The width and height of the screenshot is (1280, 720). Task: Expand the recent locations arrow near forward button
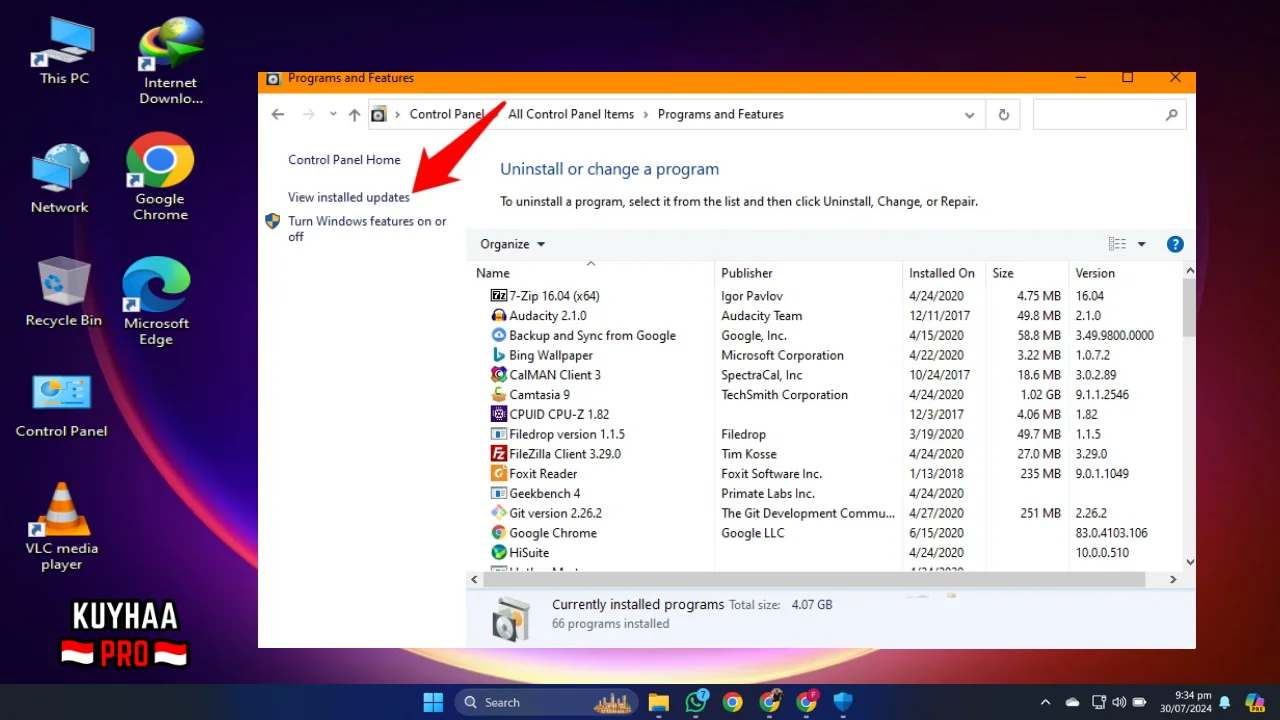(x=334, y=115)
